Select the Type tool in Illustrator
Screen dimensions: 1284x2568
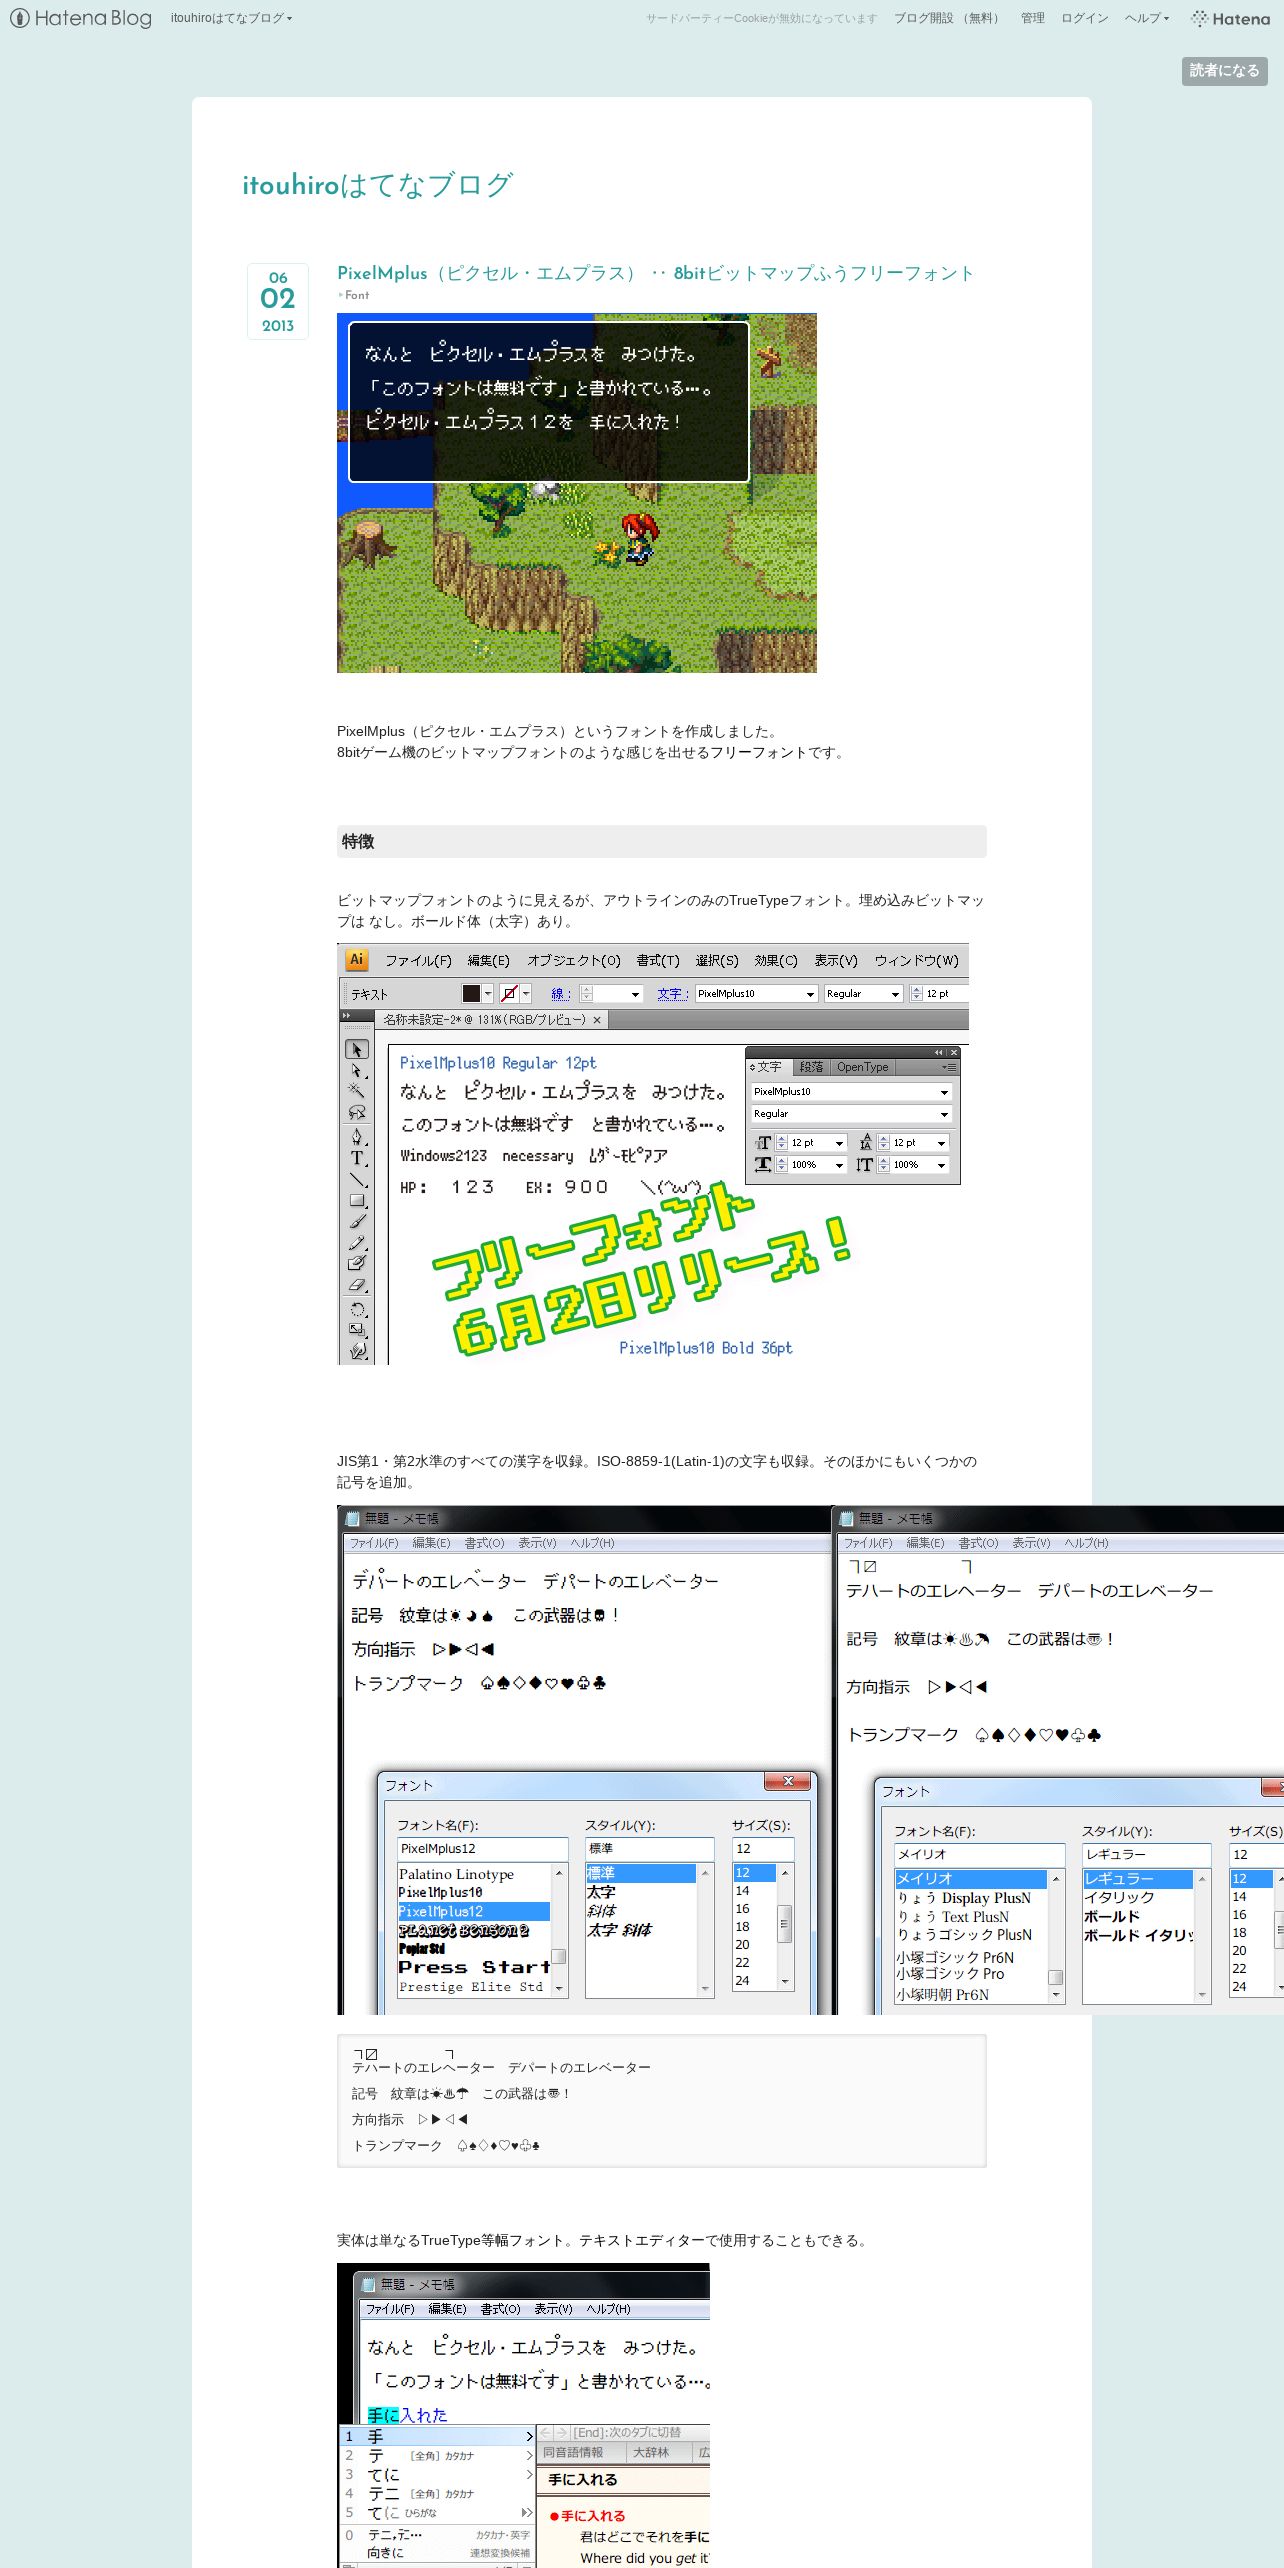(x=357, y=1158)
